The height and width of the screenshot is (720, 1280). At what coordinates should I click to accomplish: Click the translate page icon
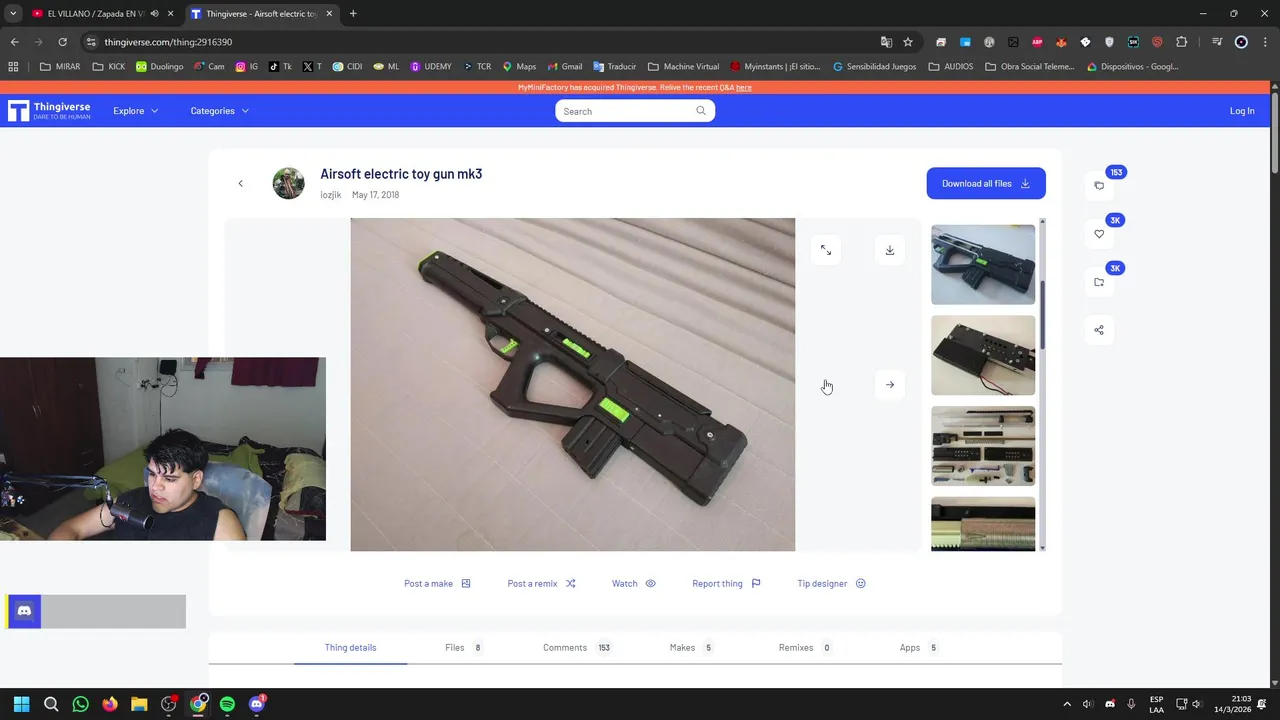coord(886,42)
